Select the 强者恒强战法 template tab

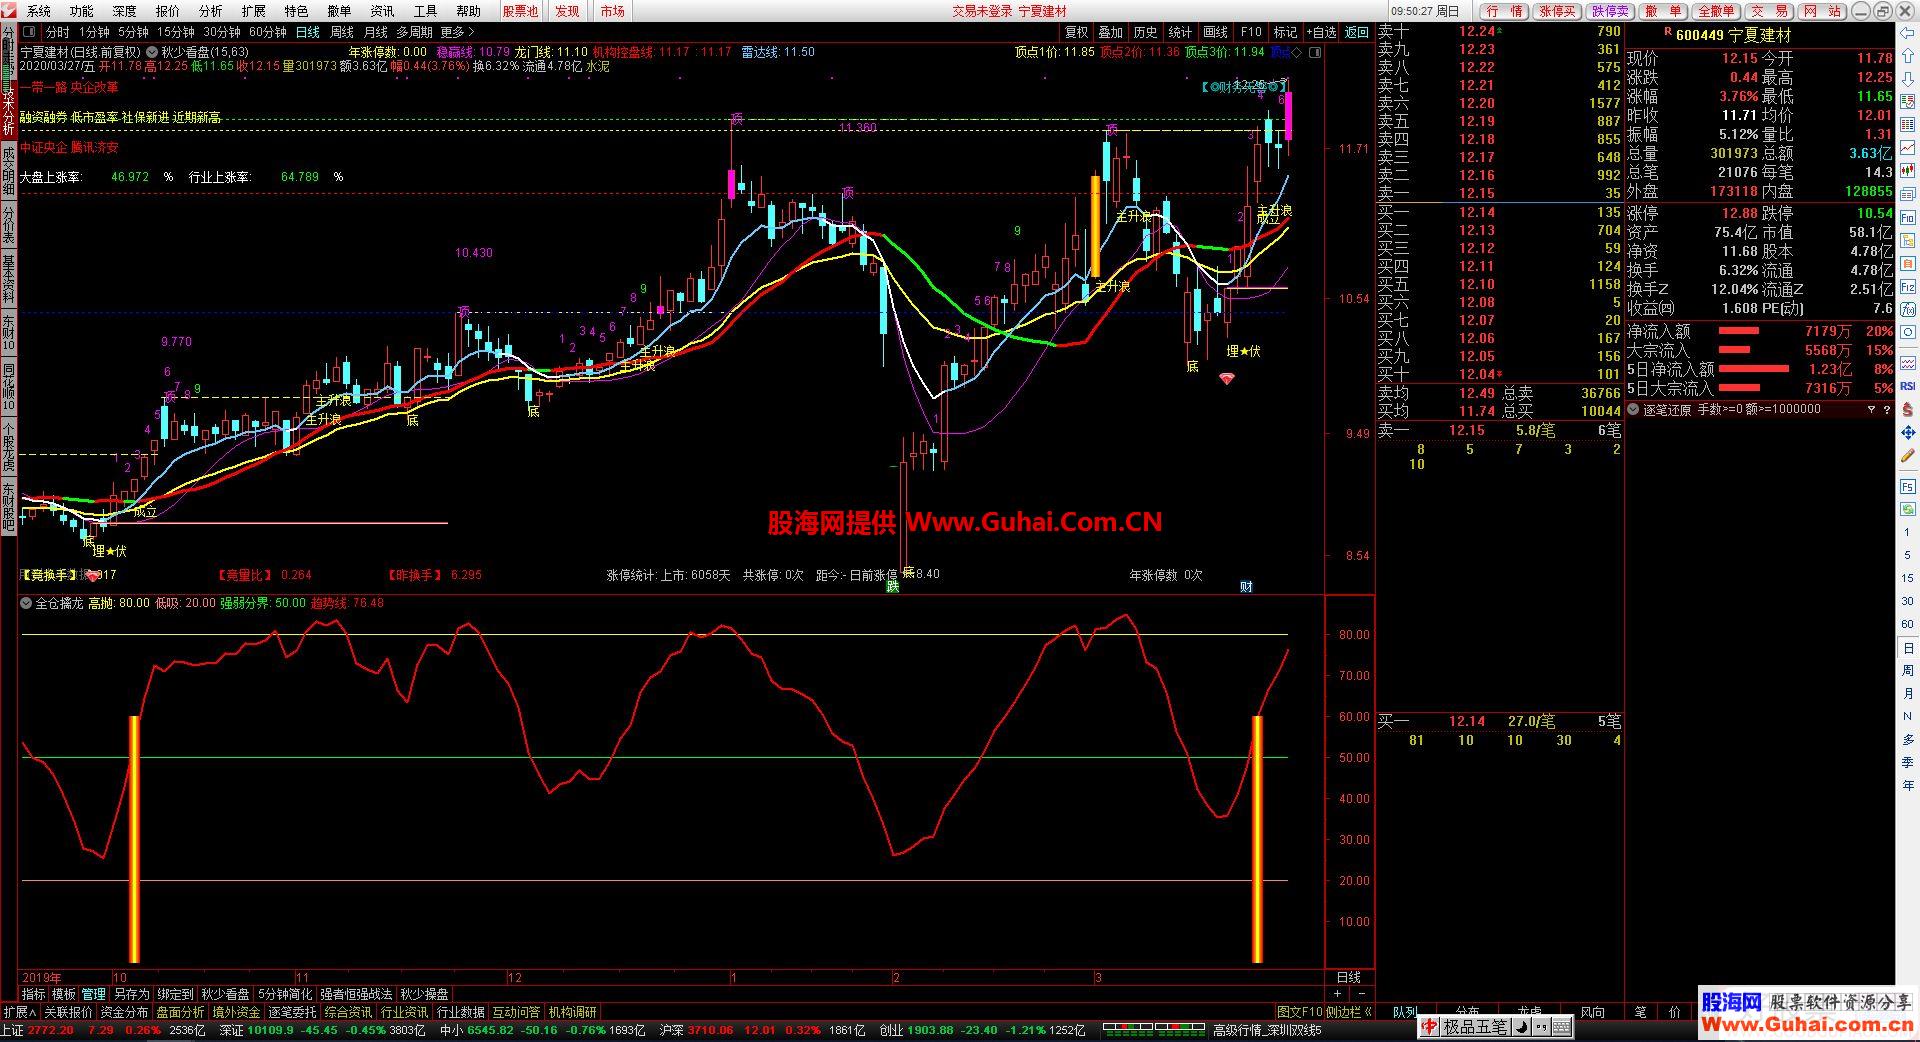click(355, 994)
